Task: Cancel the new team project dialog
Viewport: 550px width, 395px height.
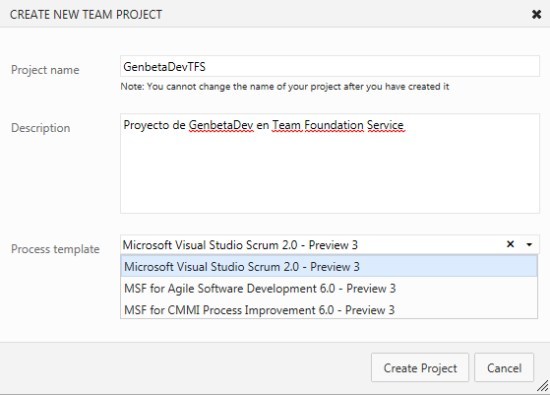Action: tap(504, 368)
